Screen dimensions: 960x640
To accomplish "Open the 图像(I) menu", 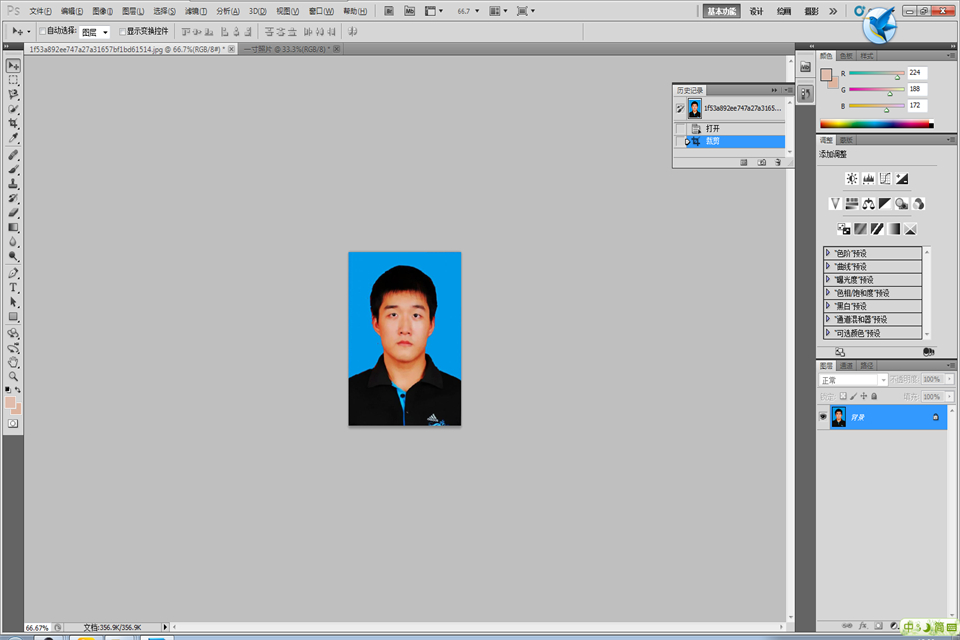I will [x=102, y=11].
